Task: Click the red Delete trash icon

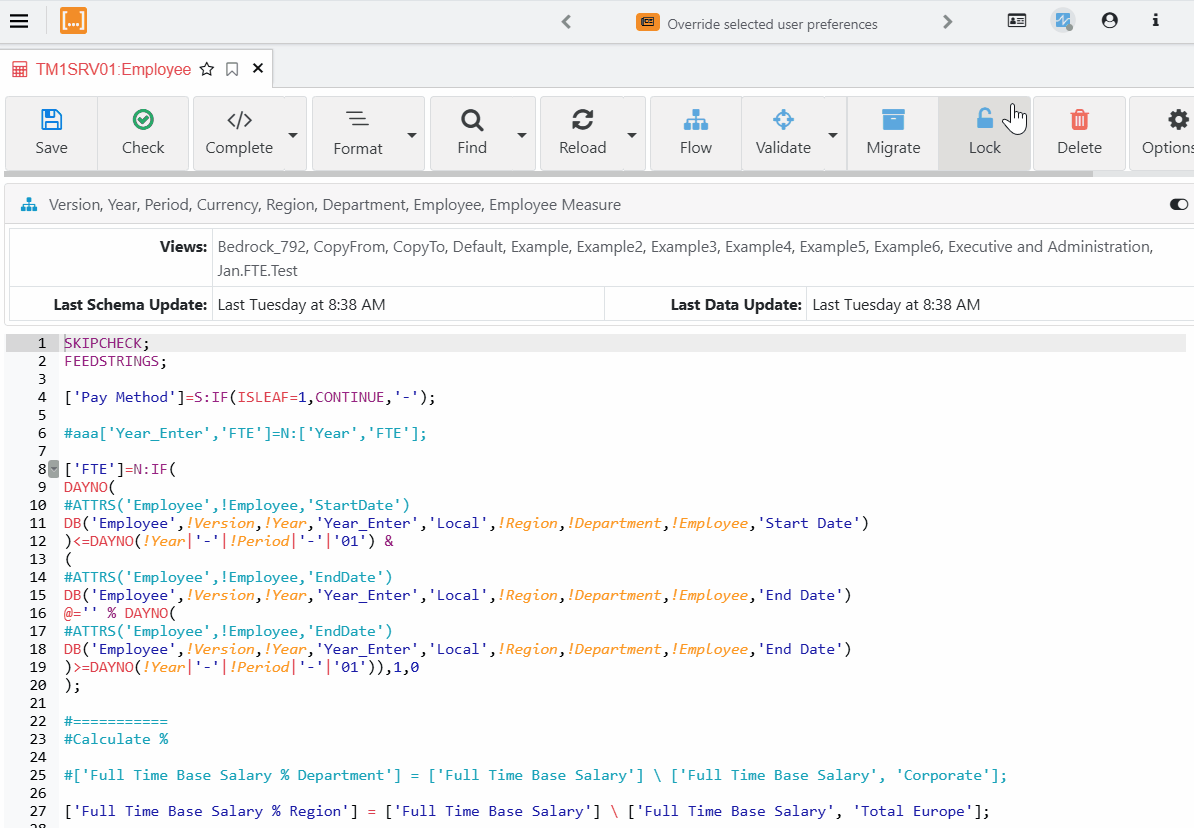Action: click(x=1079, y=120)
